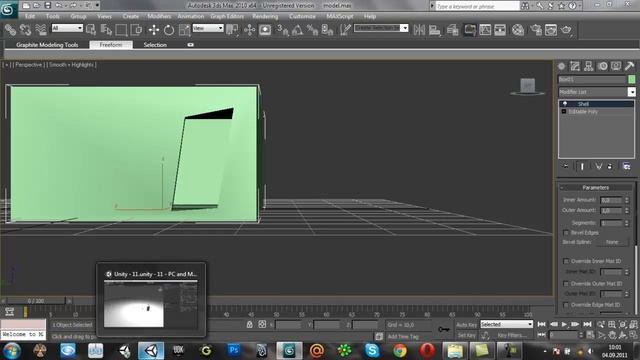This screenshot has width=640, height=360.
Task: Open the Rendered Frame Window
Action: pyautogui.click(x=551, y=30)
